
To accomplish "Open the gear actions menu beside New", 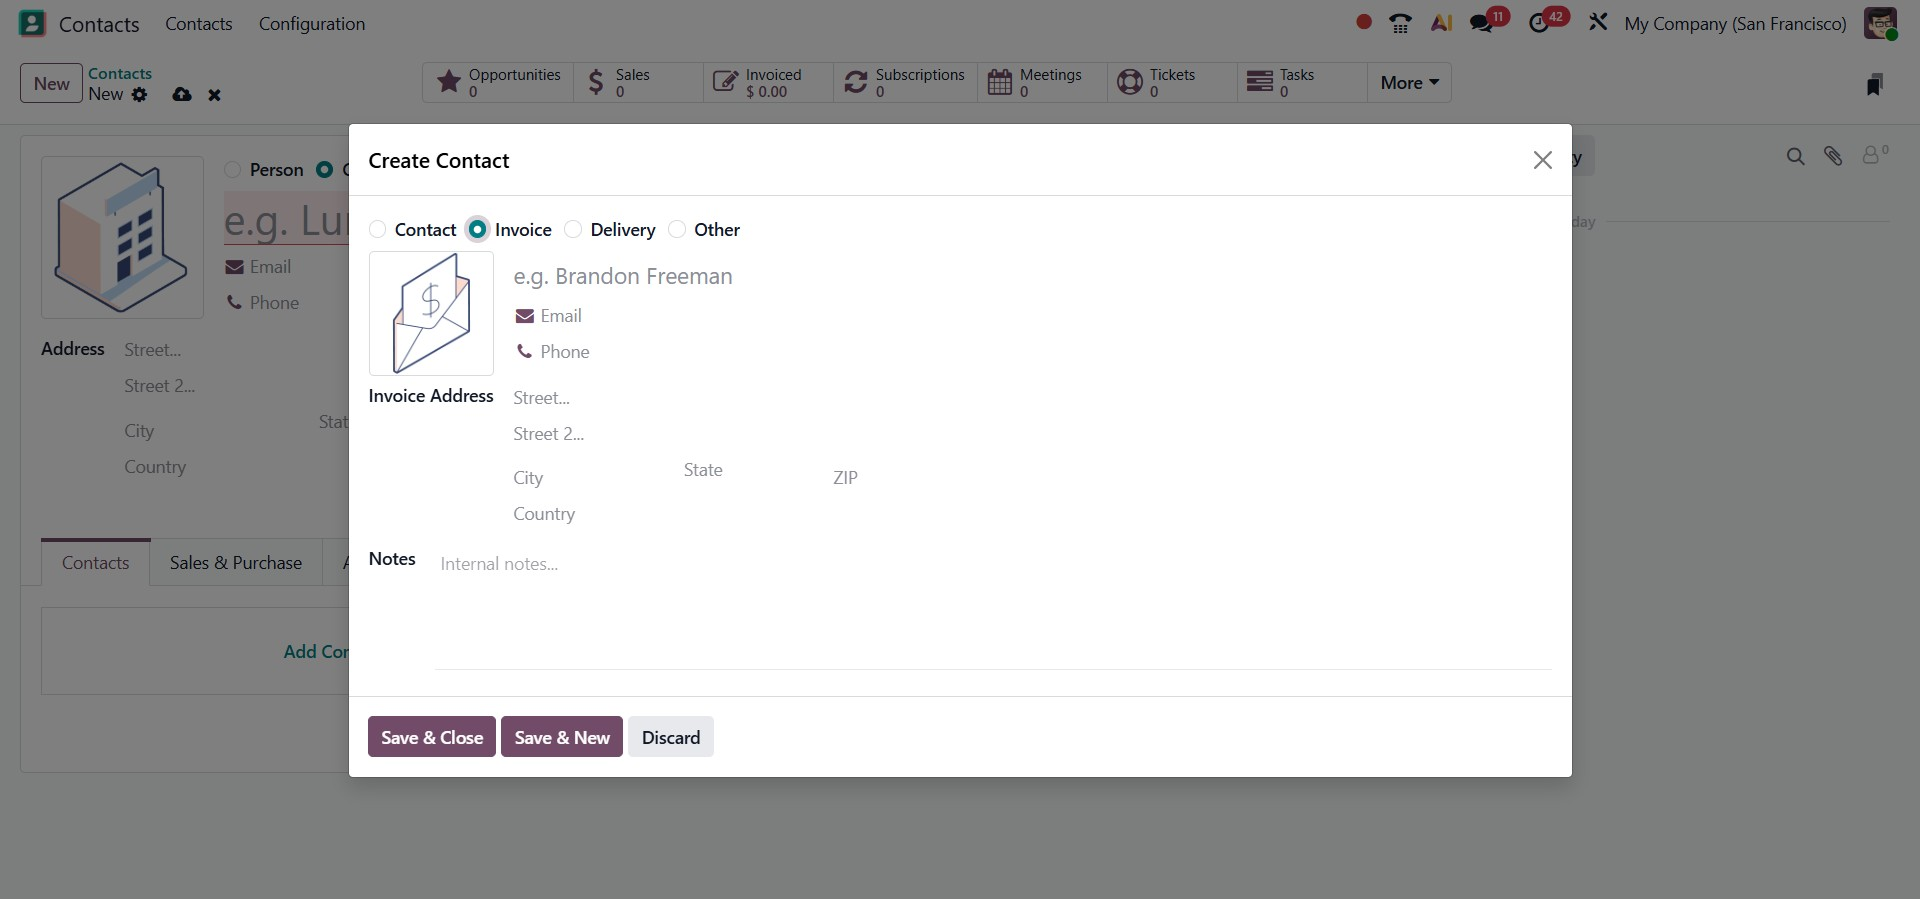I will point(139,94).
